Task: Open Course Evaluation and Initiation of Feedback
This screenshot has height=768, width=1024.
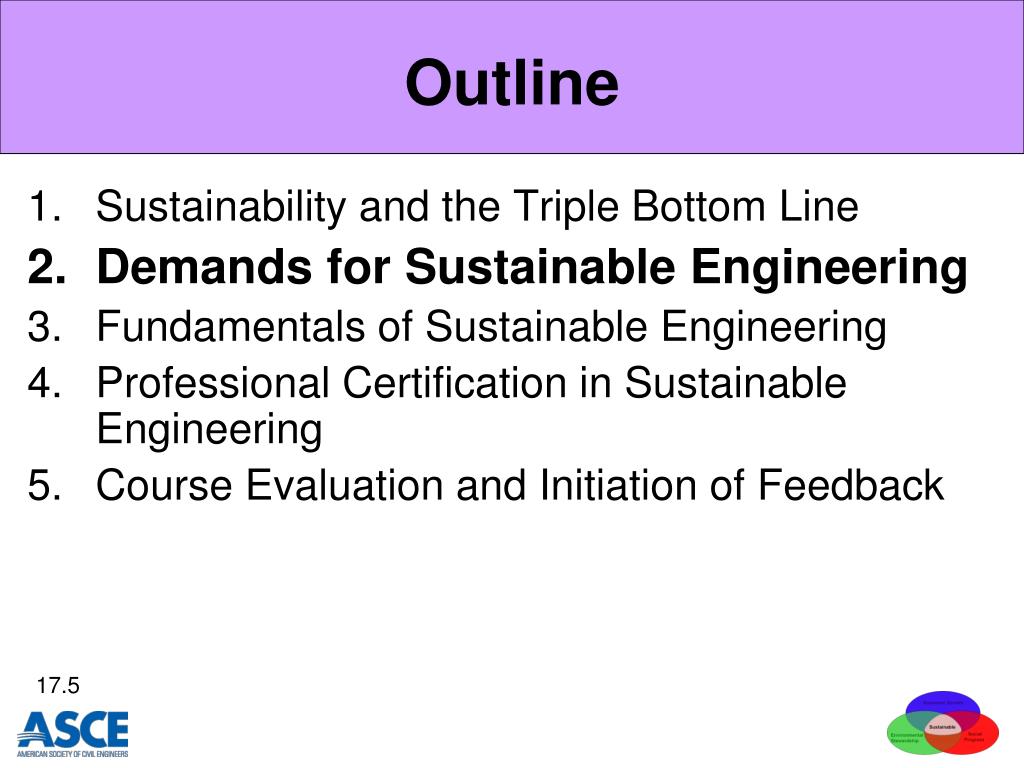Action: [x=520, y=485]
